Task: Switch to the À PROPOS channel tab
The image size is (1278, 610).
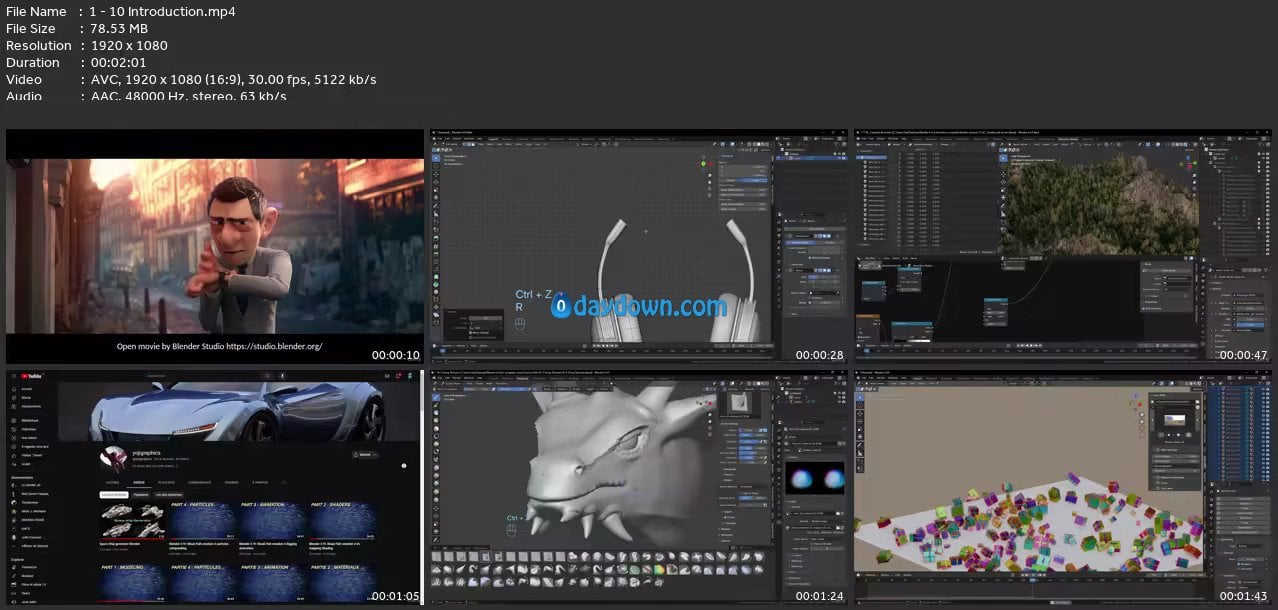Action: pyautogui.click(x=260, y=482)
